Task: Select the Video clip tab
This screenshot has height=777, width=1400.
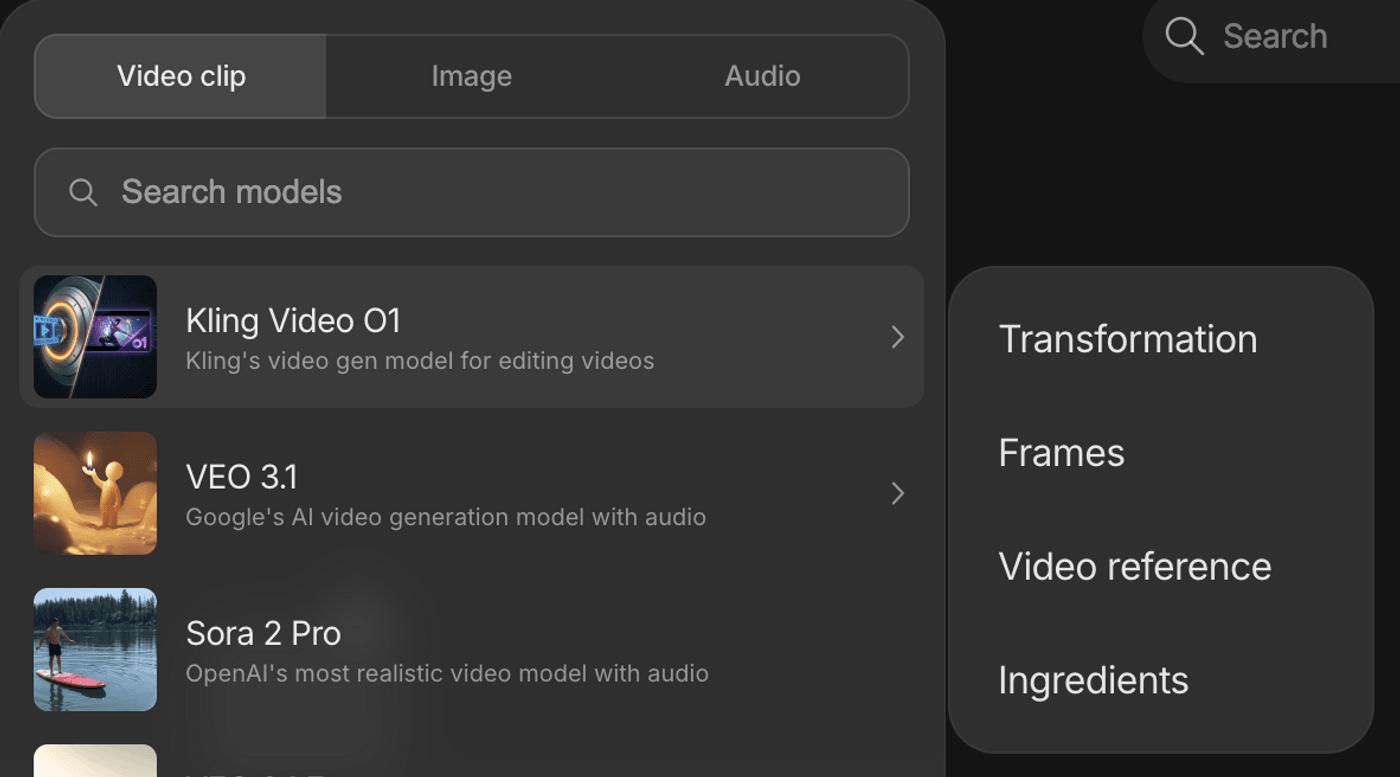Action: pos(181,76)
